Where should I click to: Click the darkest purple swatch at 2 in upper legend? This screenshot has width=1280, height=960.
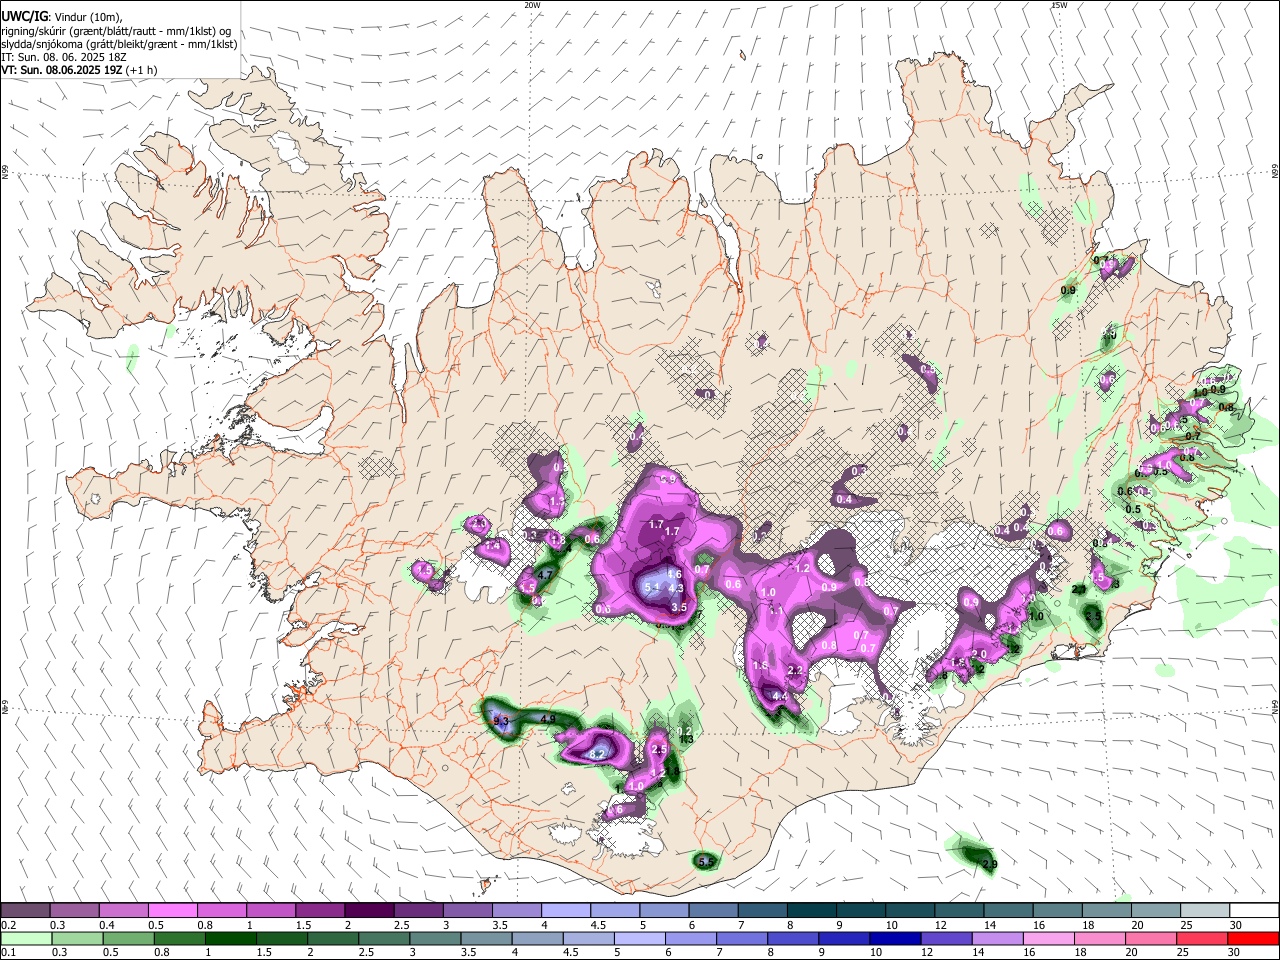(x=369, y=910)
